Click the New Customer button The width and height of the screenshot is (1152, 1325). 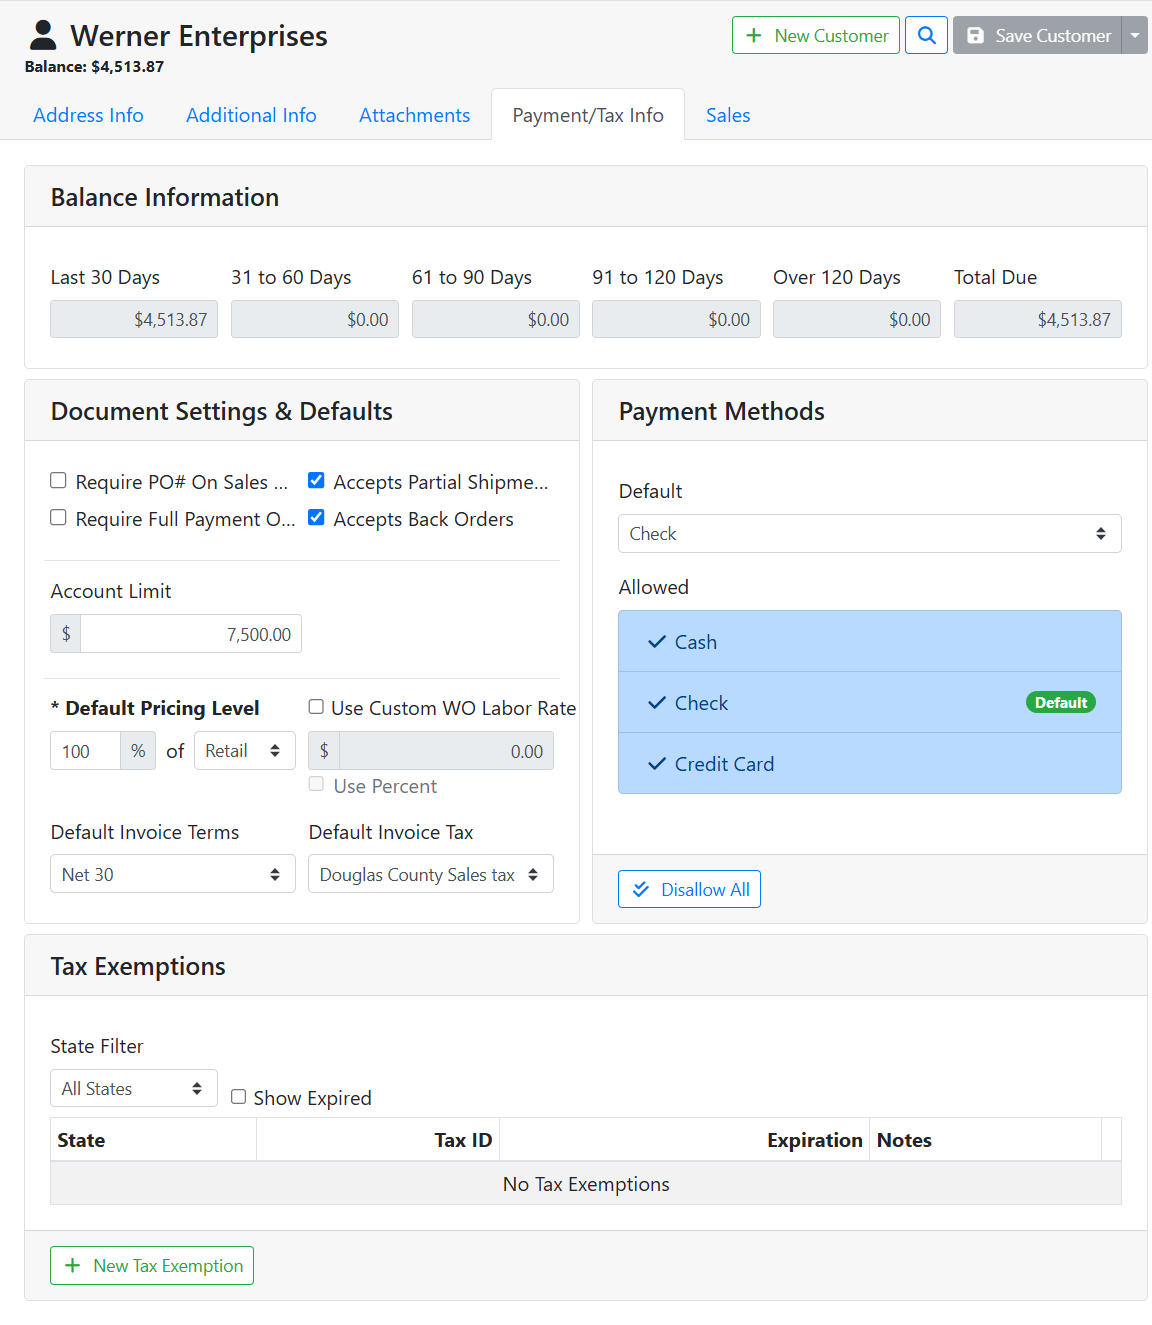[x=815, y=35]
